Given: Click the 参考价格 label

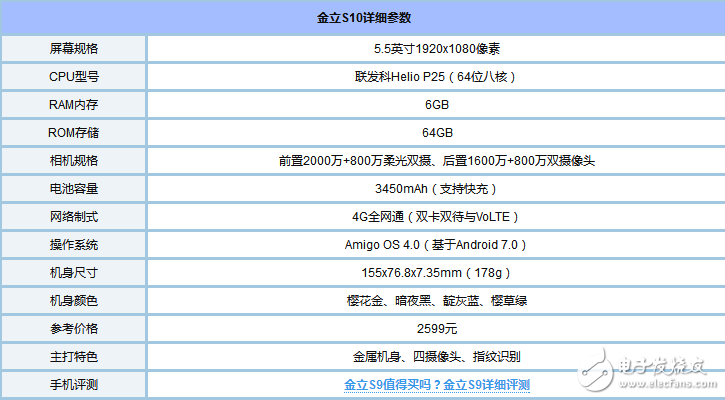Looking at the screenshot, I should [x=74, y=329].
